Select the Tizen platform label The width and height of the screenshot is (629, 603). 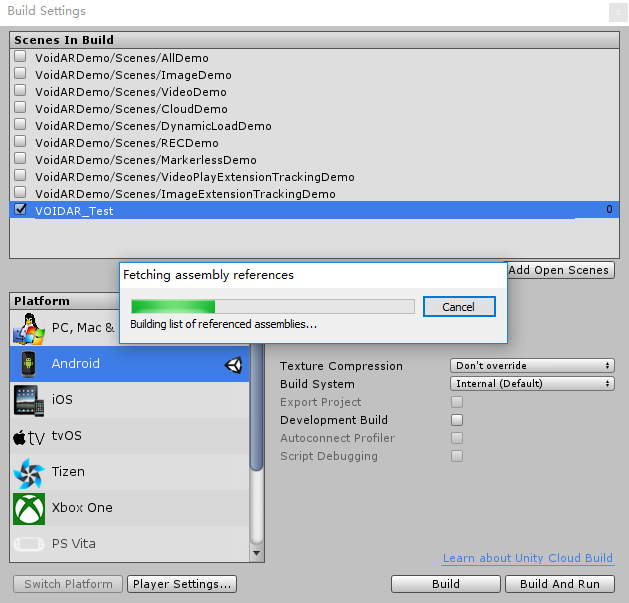68,472
